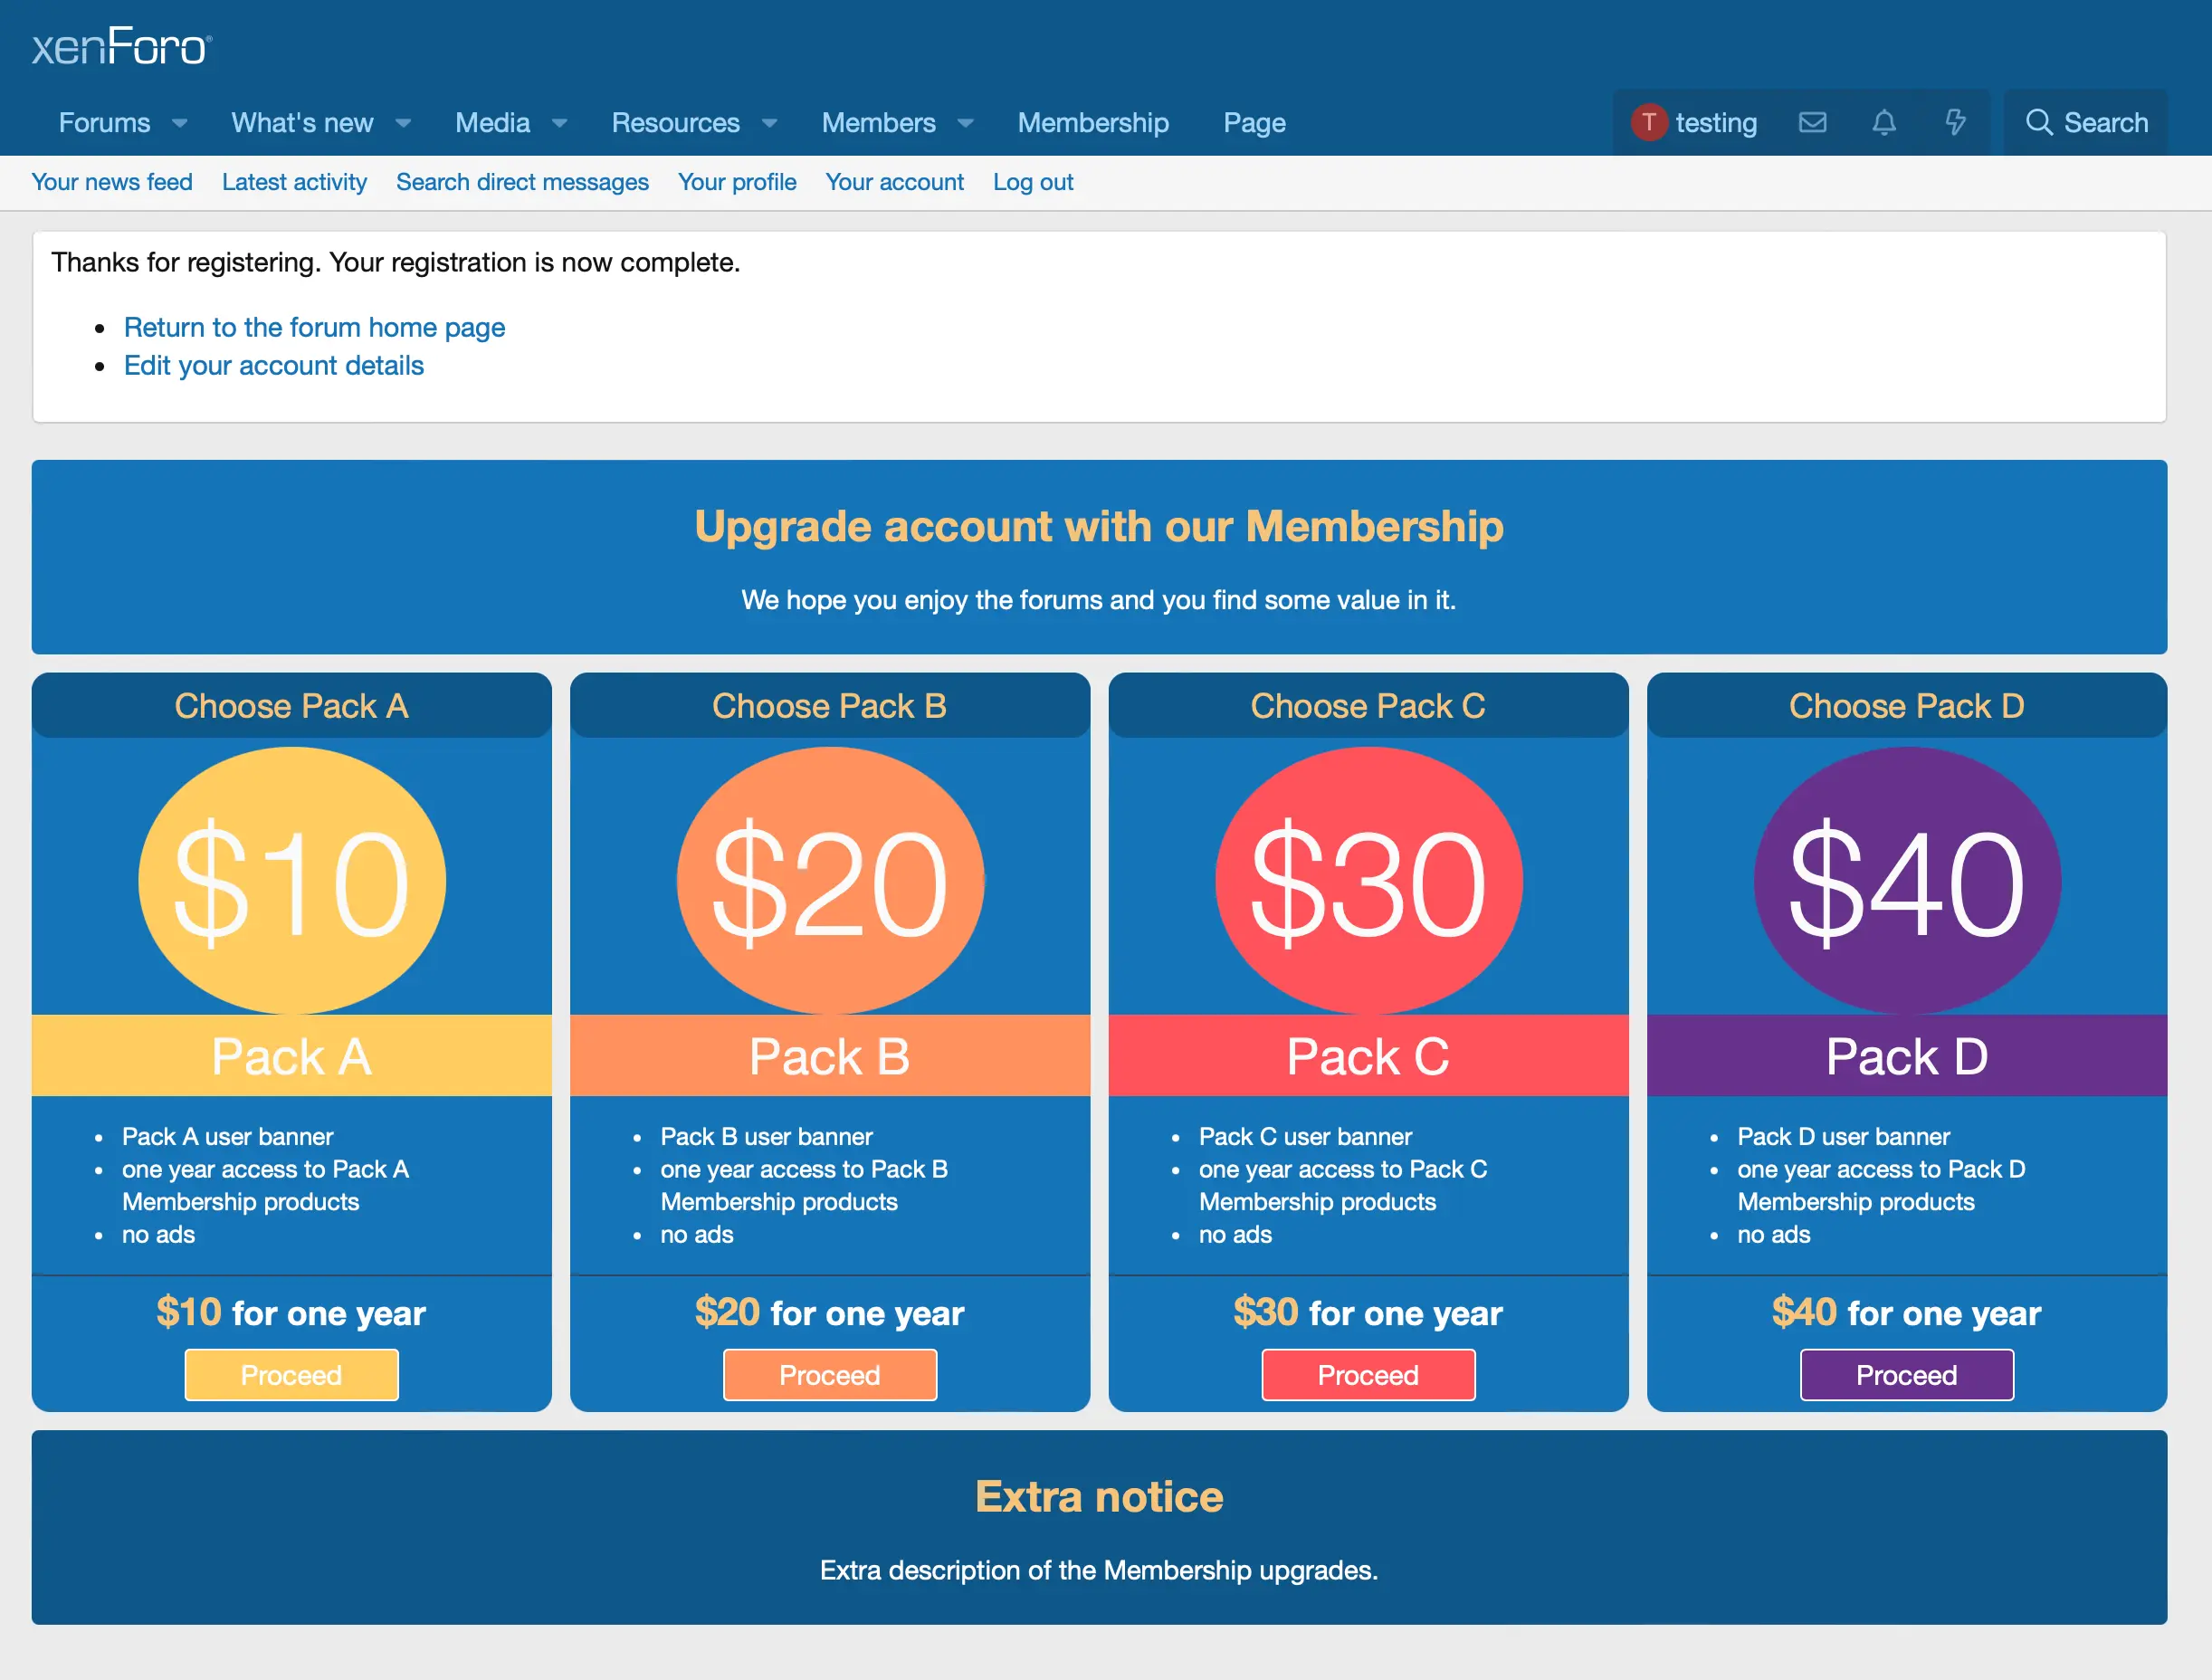The width and height of the screenshot is (2212, 1680).
Task: Click the messages envelope icon
Action: coord(1814,122)
